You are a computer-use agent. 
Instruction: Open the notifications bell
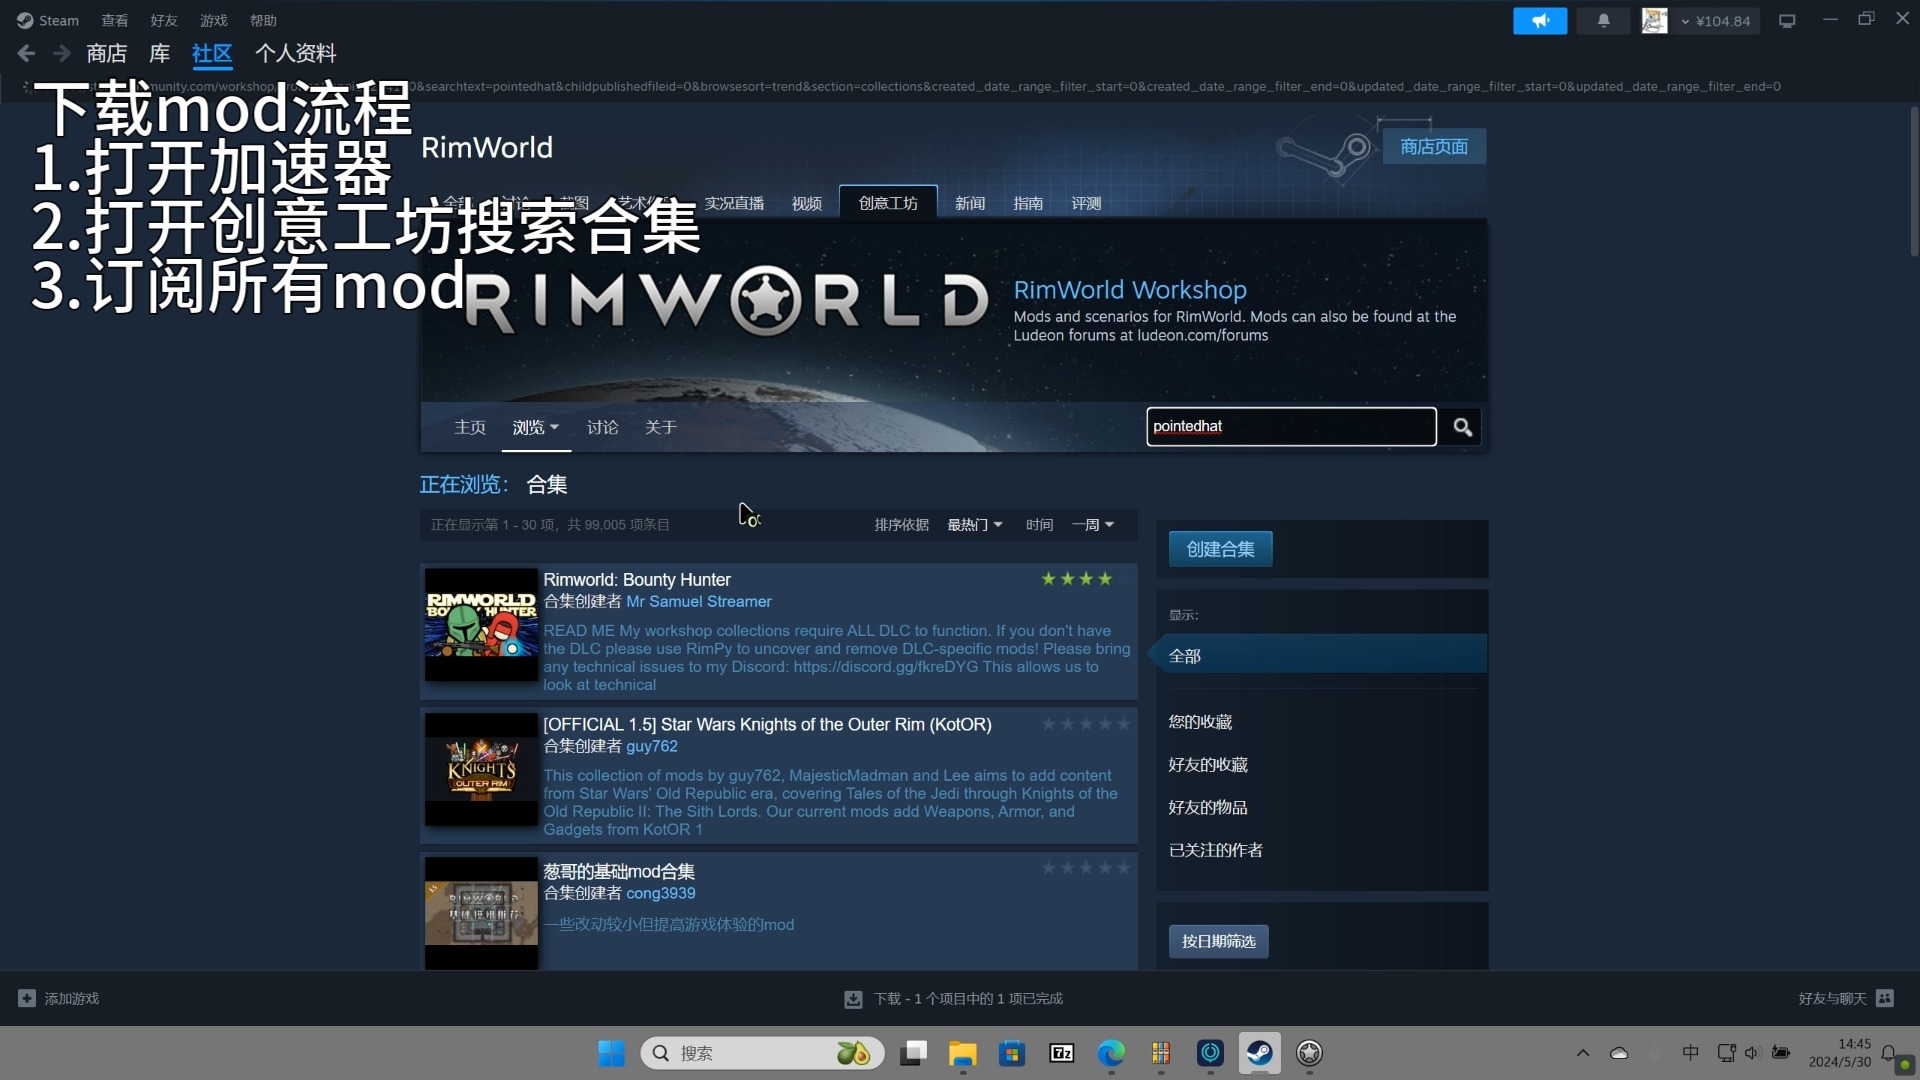point(1603,20)
